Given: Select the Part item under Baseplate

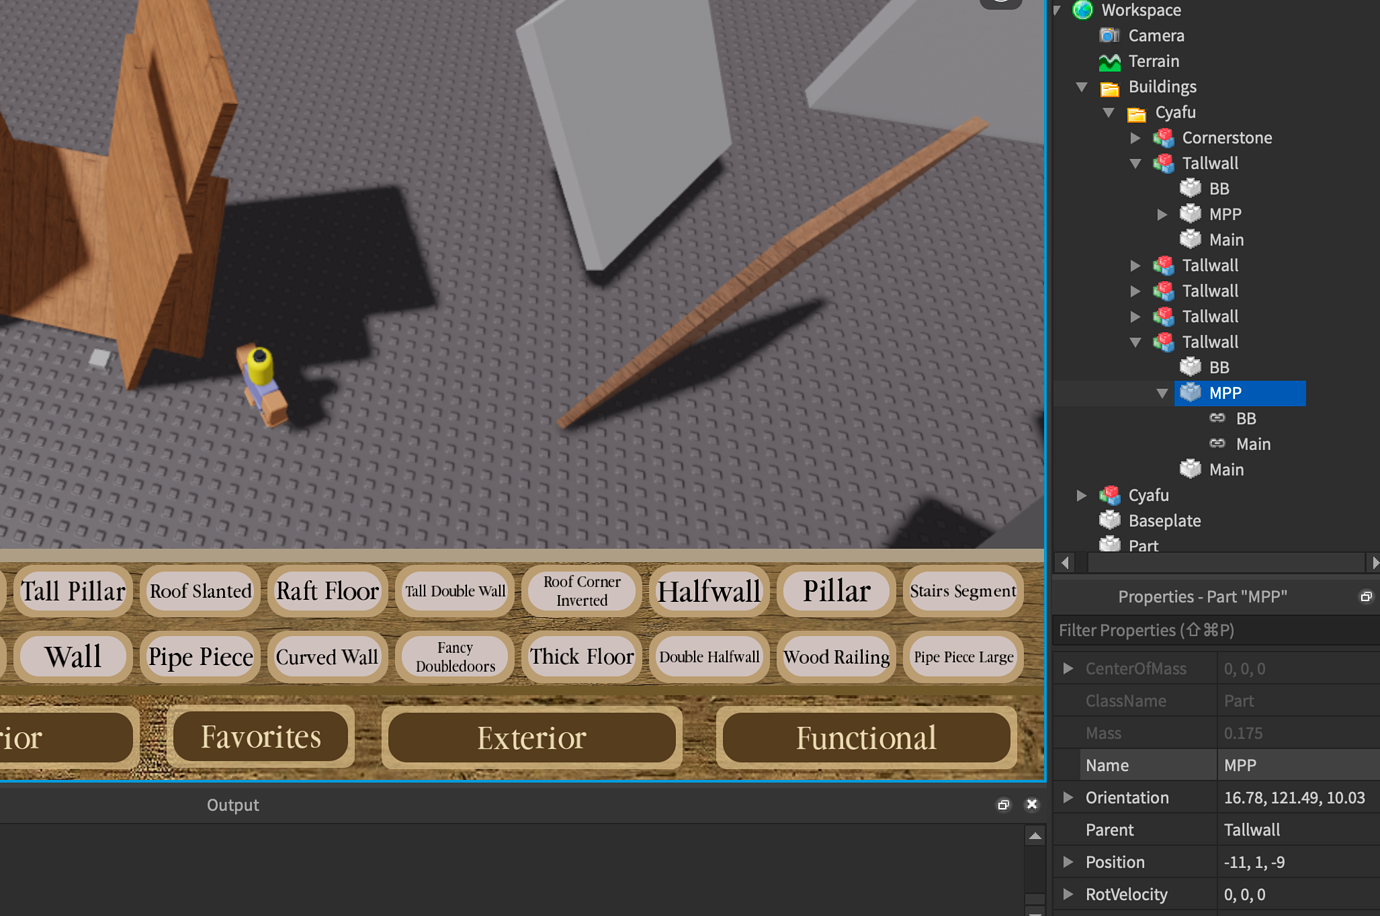Looking at the screenshot, I should (1143, 546).
